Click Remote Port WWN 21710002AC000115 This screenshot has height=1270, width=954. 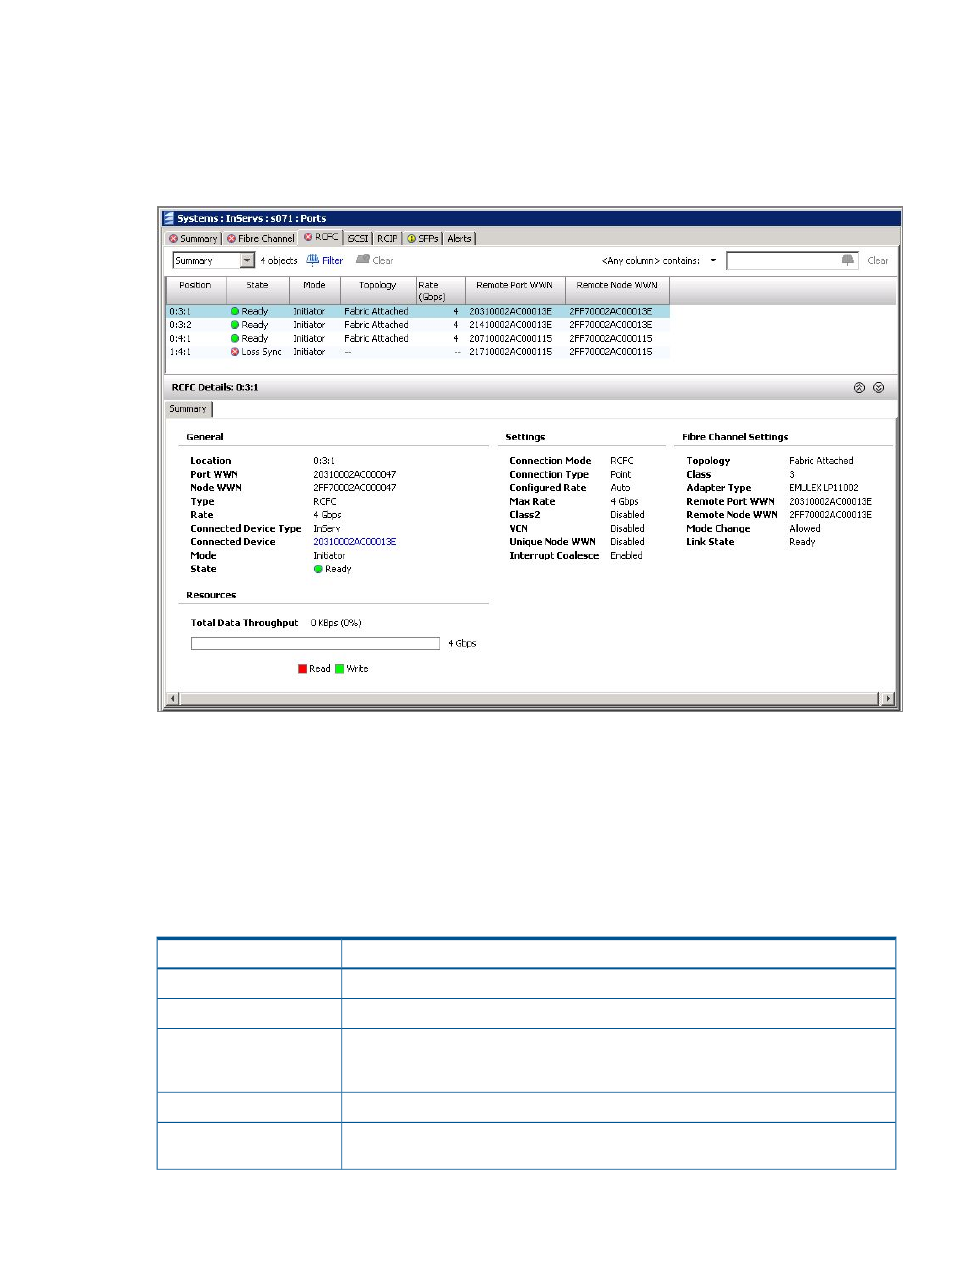point(510,352)
